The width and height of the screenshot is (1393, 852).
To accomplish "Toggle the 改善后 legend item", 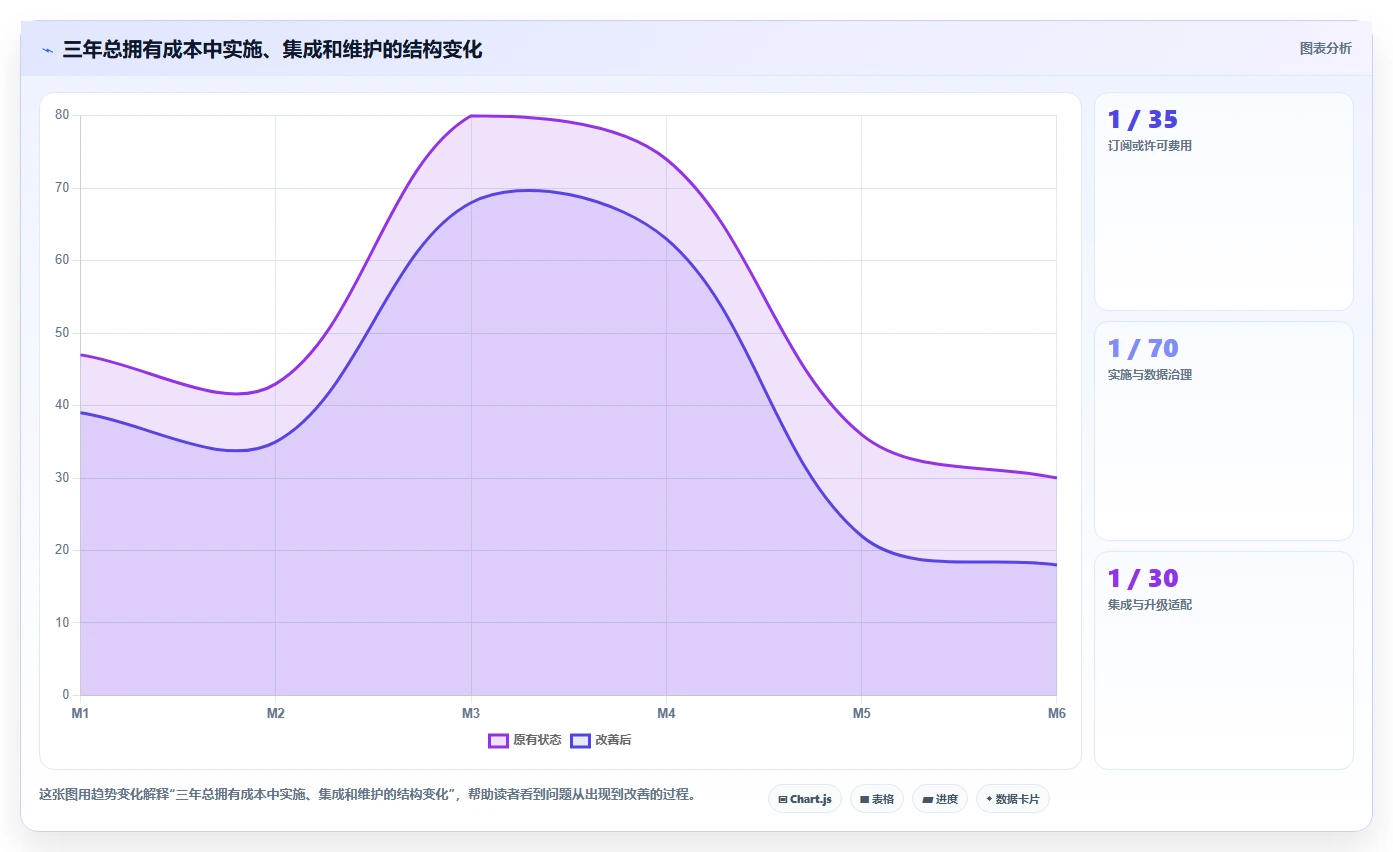I will (601, 740).
